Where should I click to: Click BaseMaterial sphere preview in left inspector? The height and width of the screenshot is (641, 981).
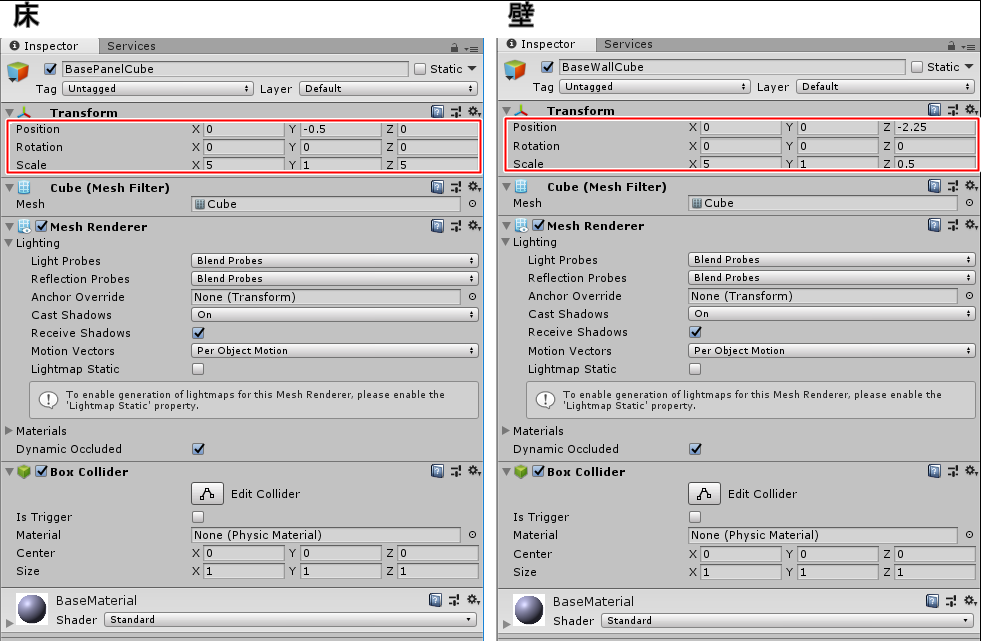(x=32, y=609)
